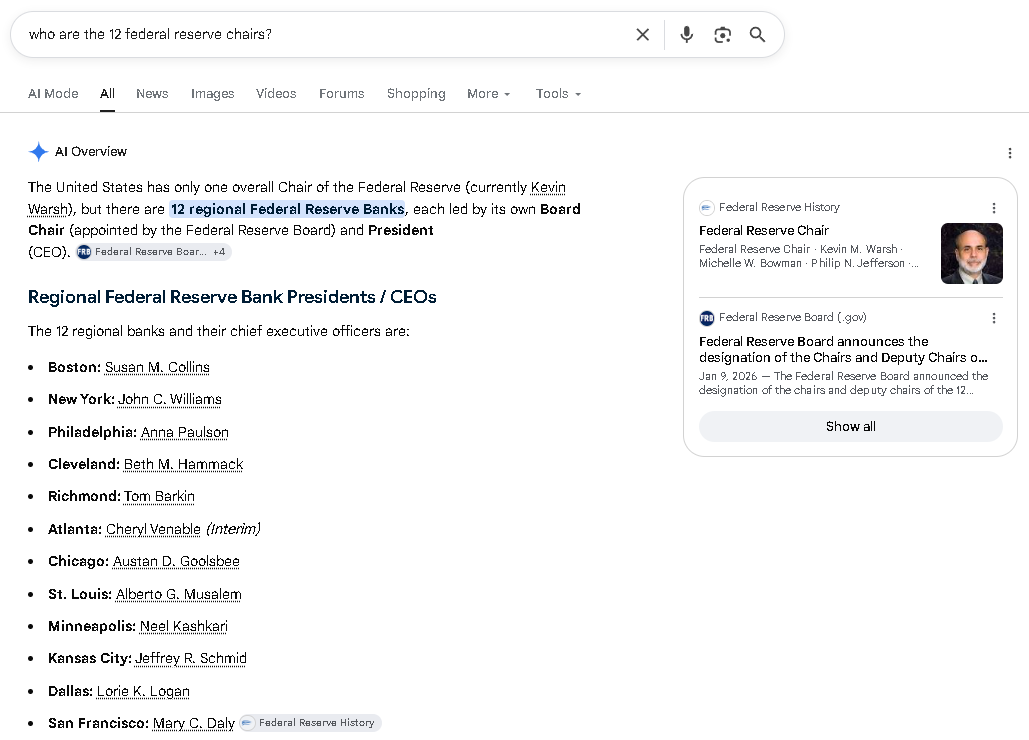
Task: Click the AI Overview sparkle icon
Action: click(x=39, y=152)
